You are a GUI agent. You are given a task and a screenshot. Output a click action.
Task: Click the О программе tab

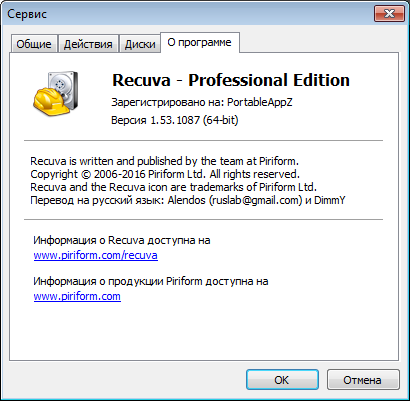point(200,43)
